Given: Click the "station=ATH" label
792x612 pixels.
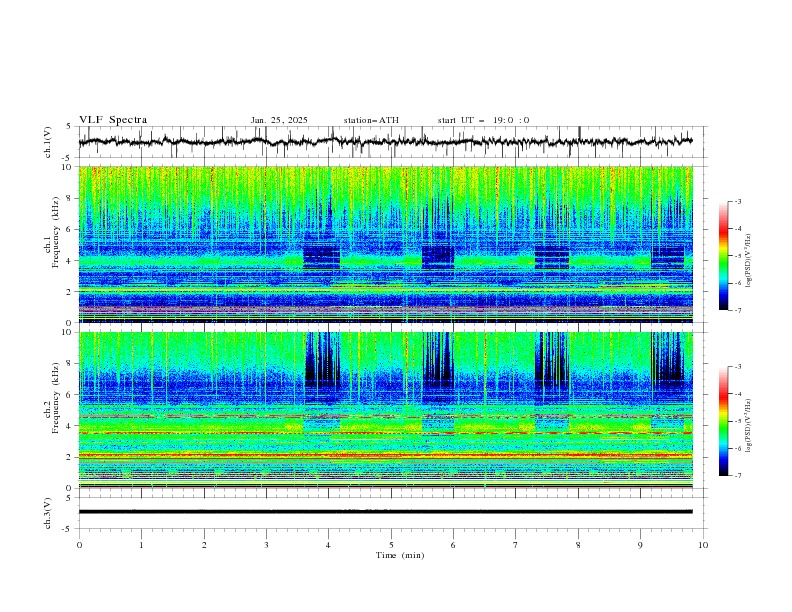Looking at the screenshot, I should click(371, 120).
